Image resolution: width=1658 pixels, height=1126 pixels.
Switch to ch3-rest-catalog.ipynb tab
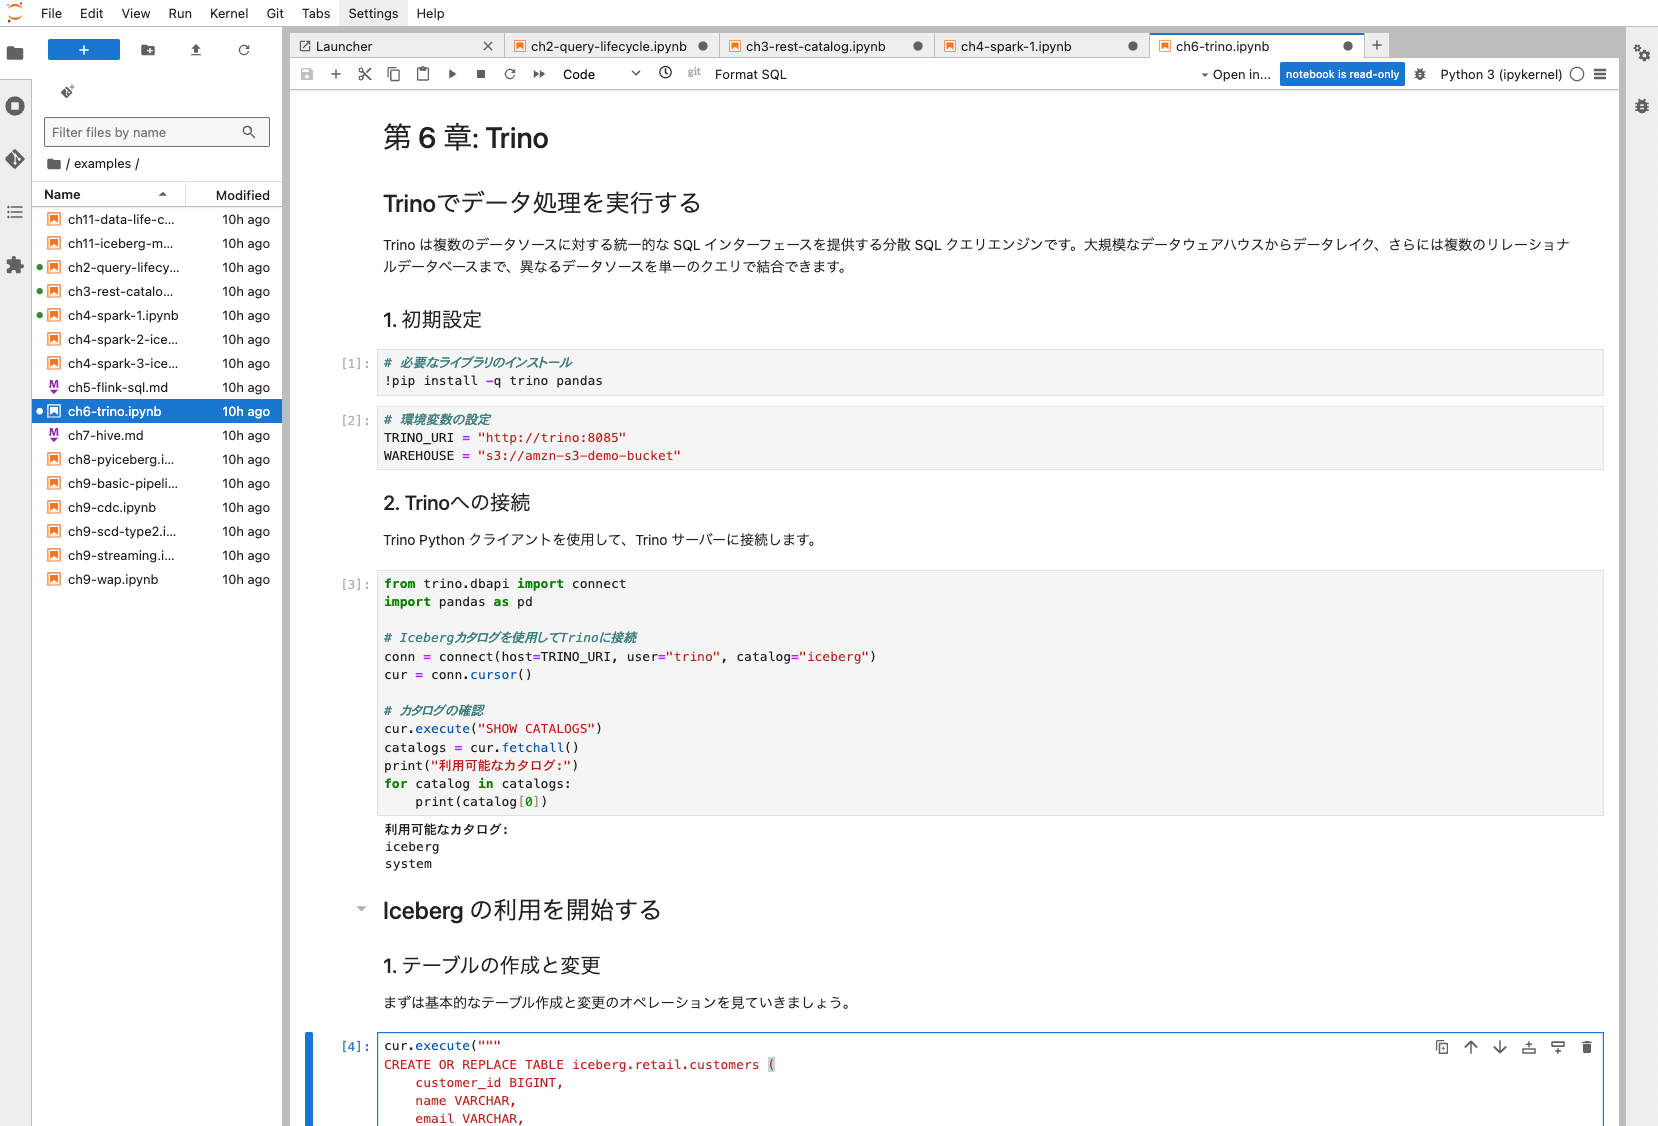tap(815, 46)
